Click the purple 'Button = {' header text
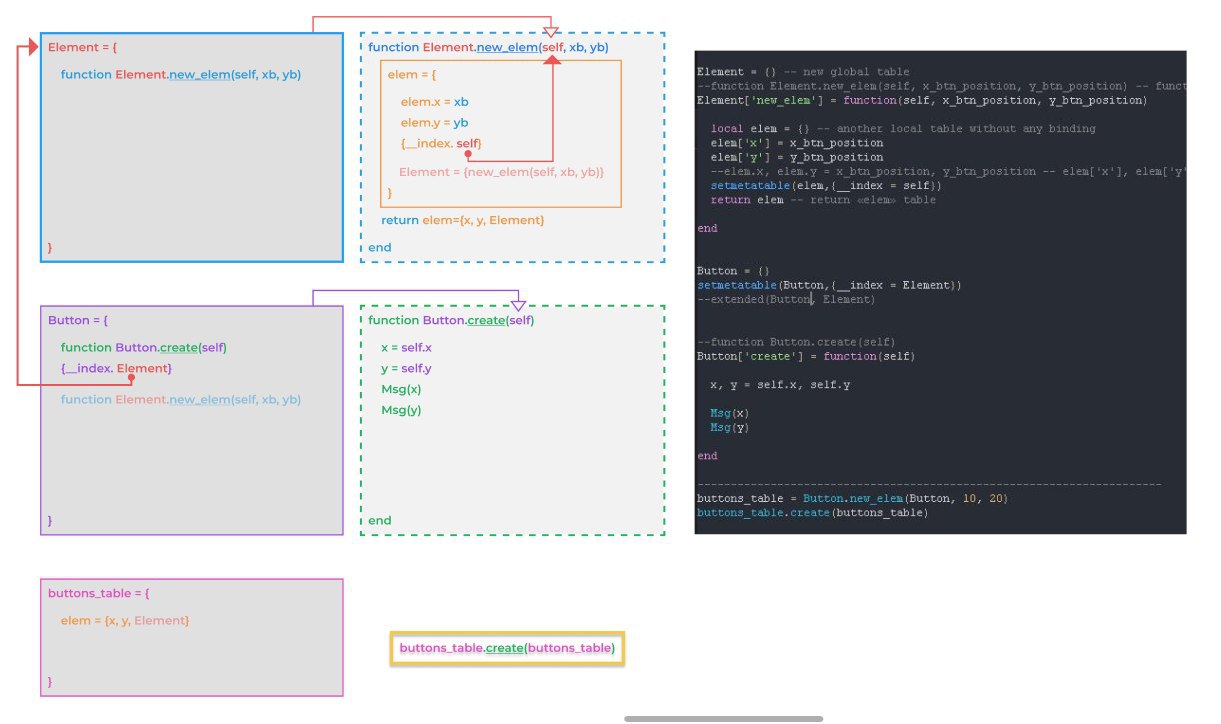This screenshot has height=724, width=1221. click(x=78, y=321)
